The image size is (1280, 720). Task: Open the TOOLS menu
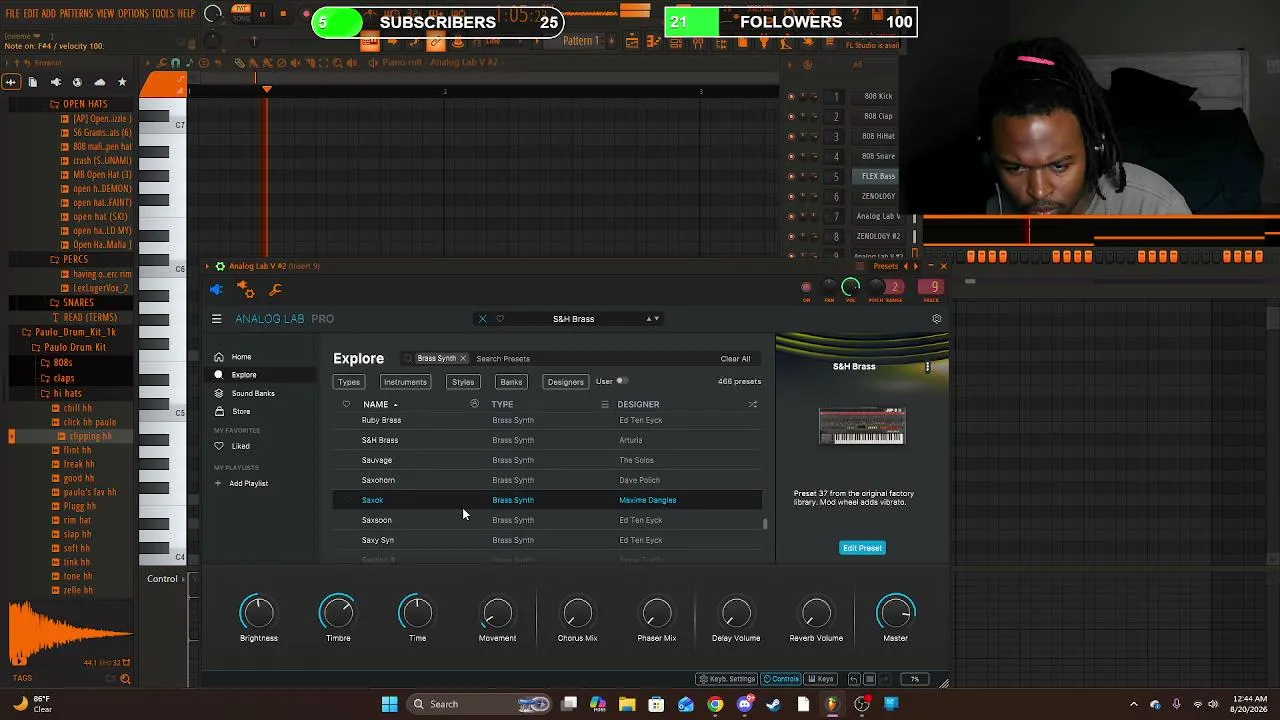point(163,14)
